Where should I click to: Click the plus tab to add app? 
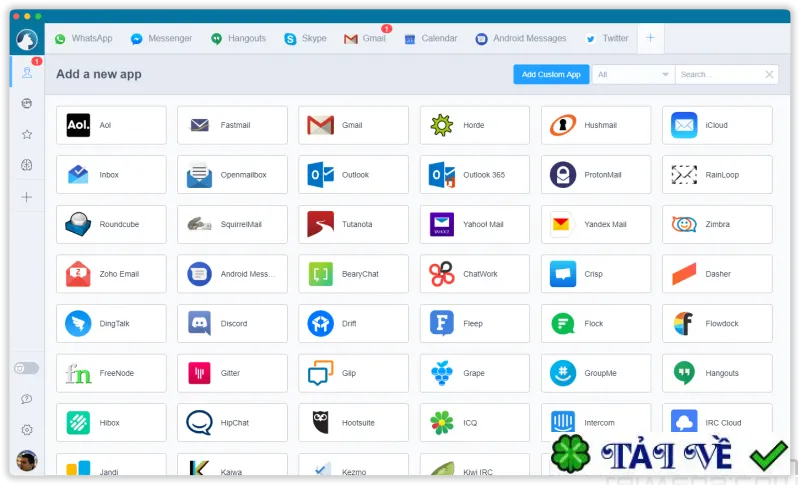pyautogui.click(x=651, y=38)
